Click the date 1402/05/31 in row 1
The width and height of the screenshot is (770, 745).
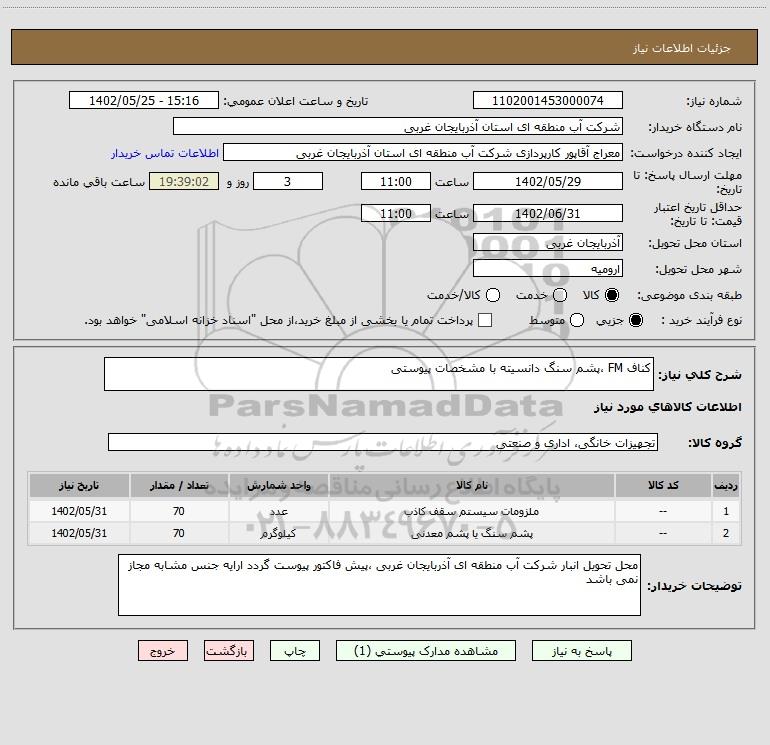[x=79, y=511]
